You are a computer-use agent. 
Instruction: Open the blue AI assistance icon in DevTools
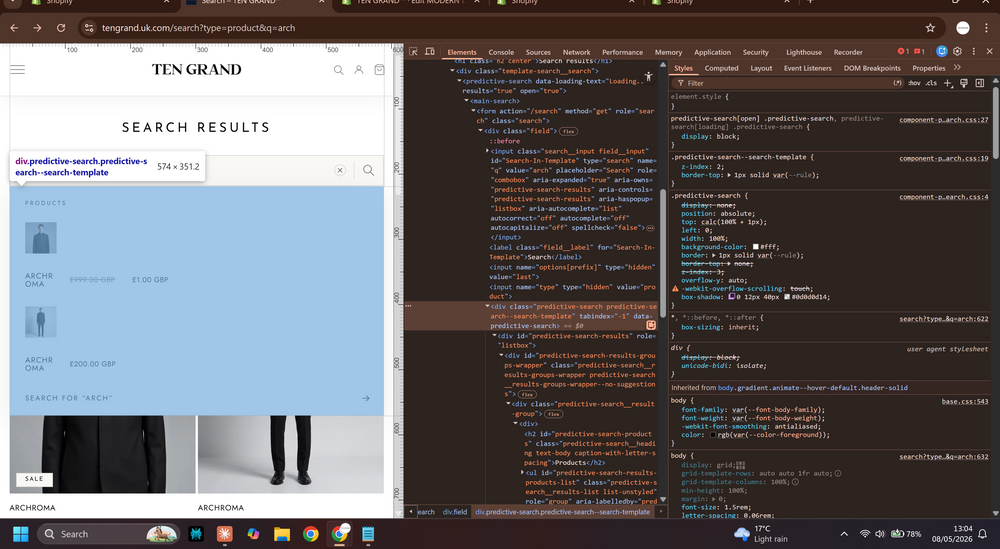point(941,52)
